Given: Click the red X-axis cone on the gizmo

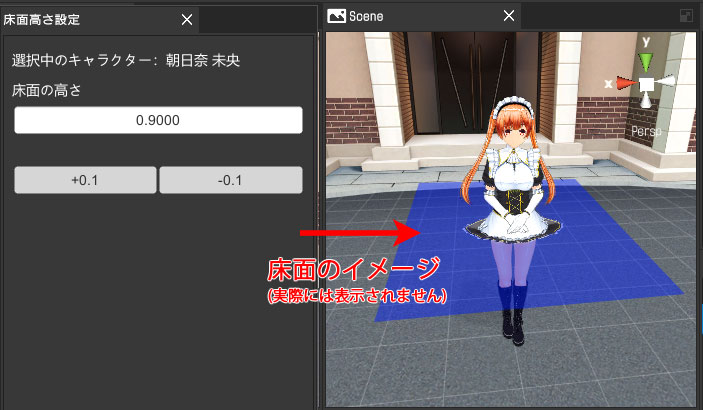Looking at the screenshot, I should [x=625, y=84].
